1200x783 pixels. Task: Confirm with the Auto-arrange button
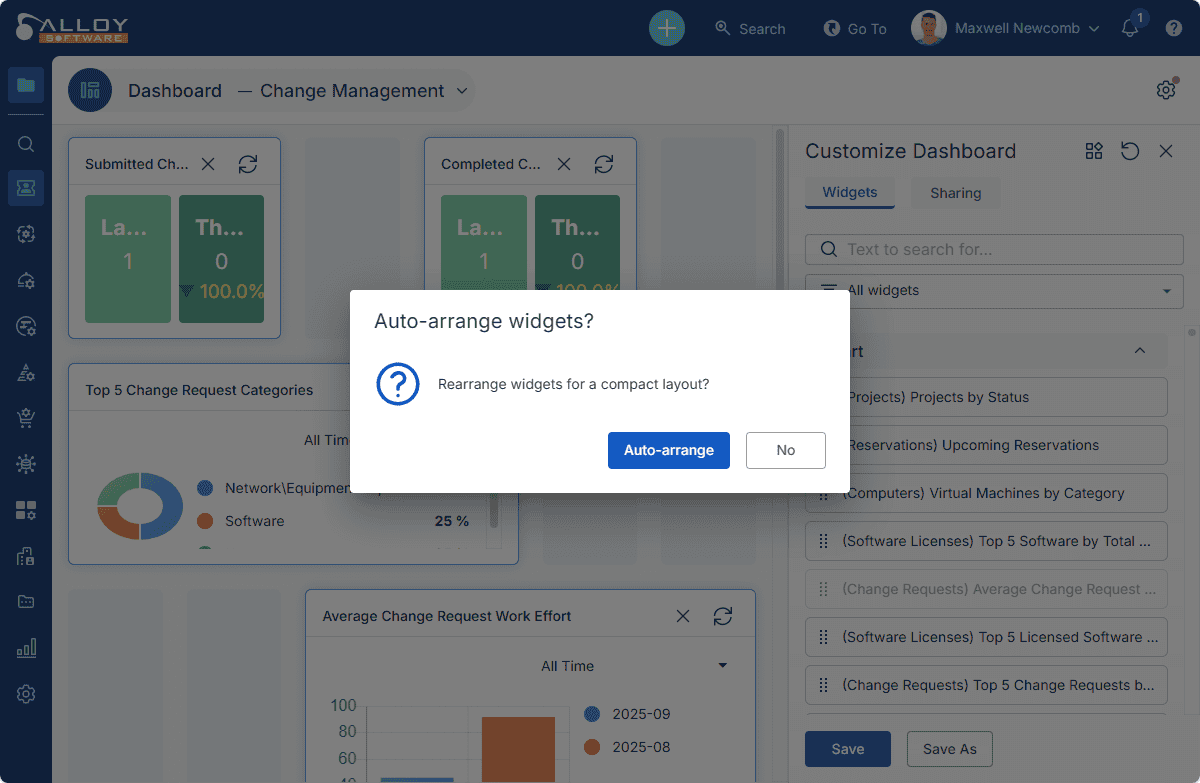coord(668,450)
